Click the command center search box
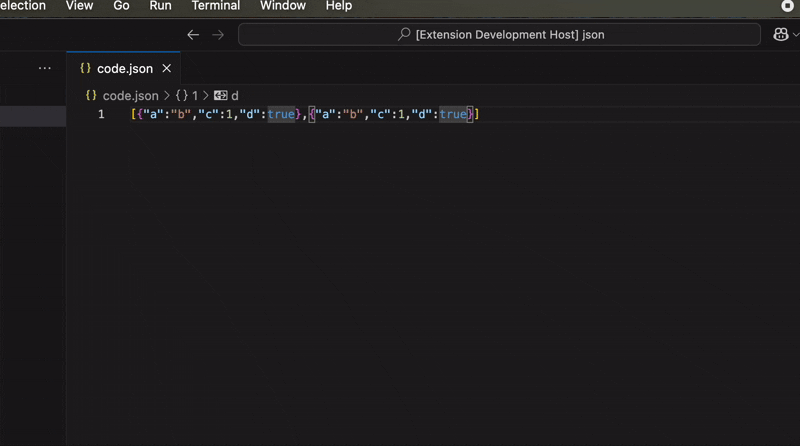Viewport: 800px width, 446px height. tap(499, 35)
